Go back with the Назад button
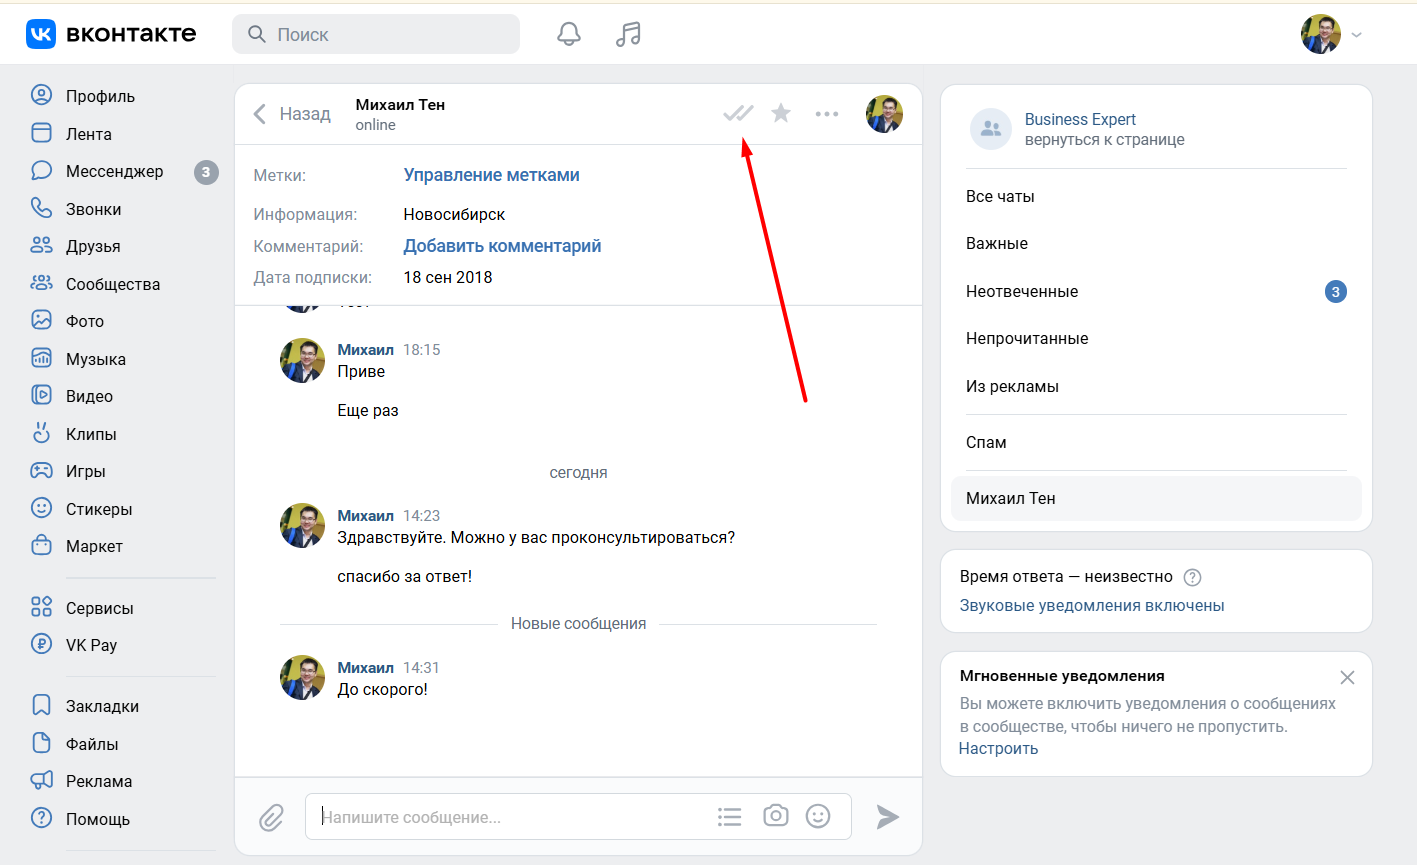Screen dimensions: 1417x865 [292, 114]
